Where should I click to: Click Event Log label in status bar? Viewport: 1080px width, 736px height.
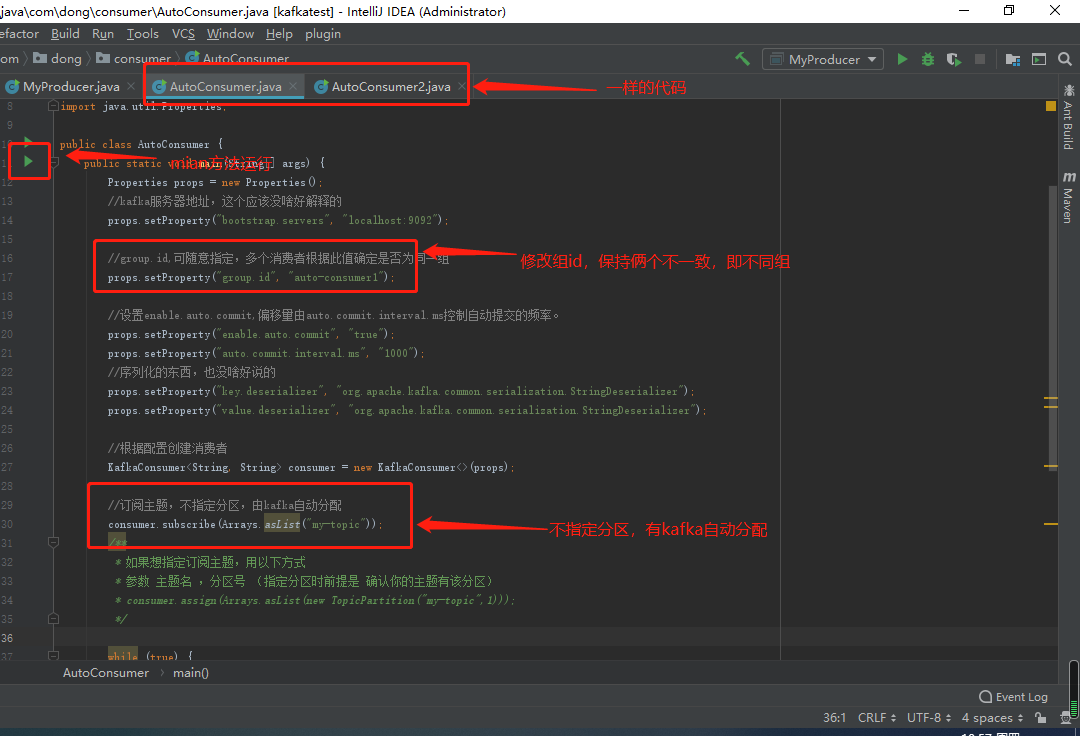1021,697
